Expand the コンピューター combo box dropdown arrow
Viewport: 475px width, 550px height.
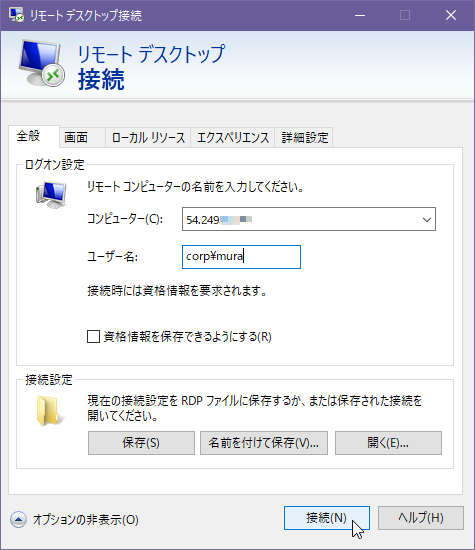[427, 220]
